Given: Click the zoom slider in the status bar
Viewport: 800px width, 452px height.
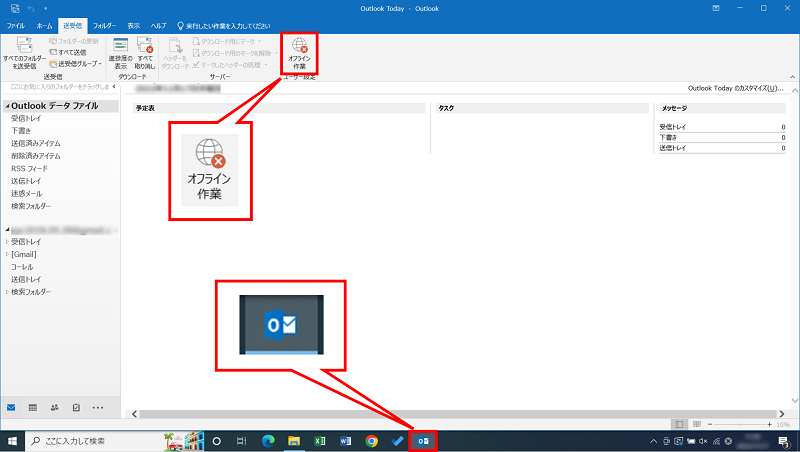Looking at the screenshot, I should point(740,424).
